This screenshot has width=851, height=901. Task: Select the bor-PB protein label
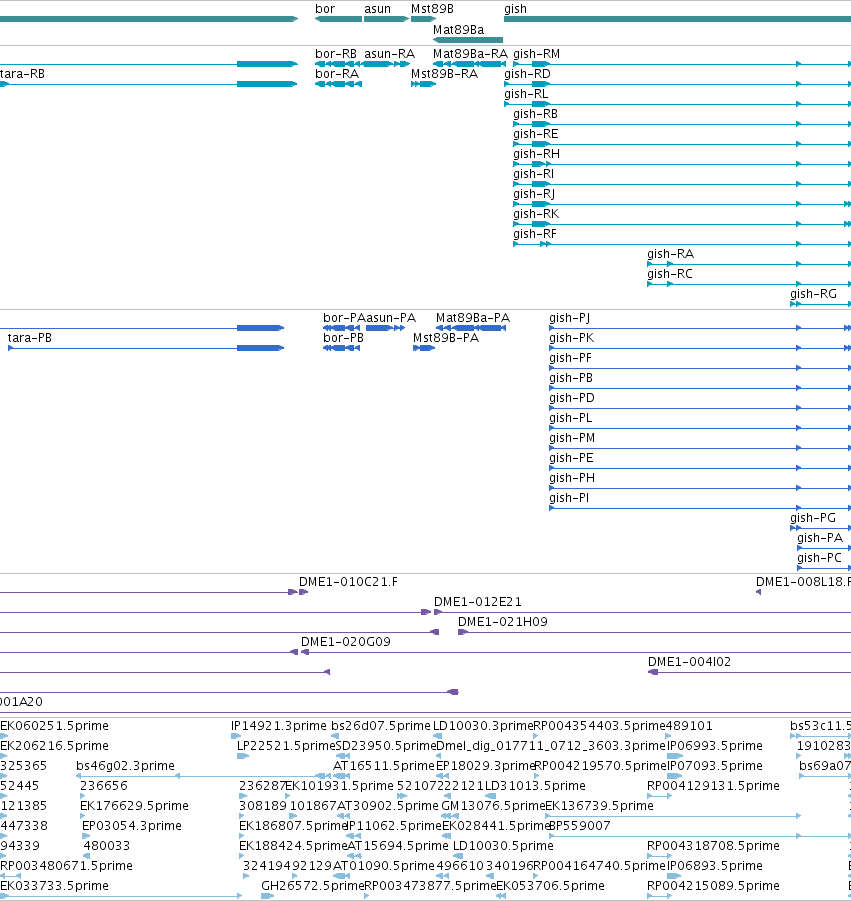point(343,338)
